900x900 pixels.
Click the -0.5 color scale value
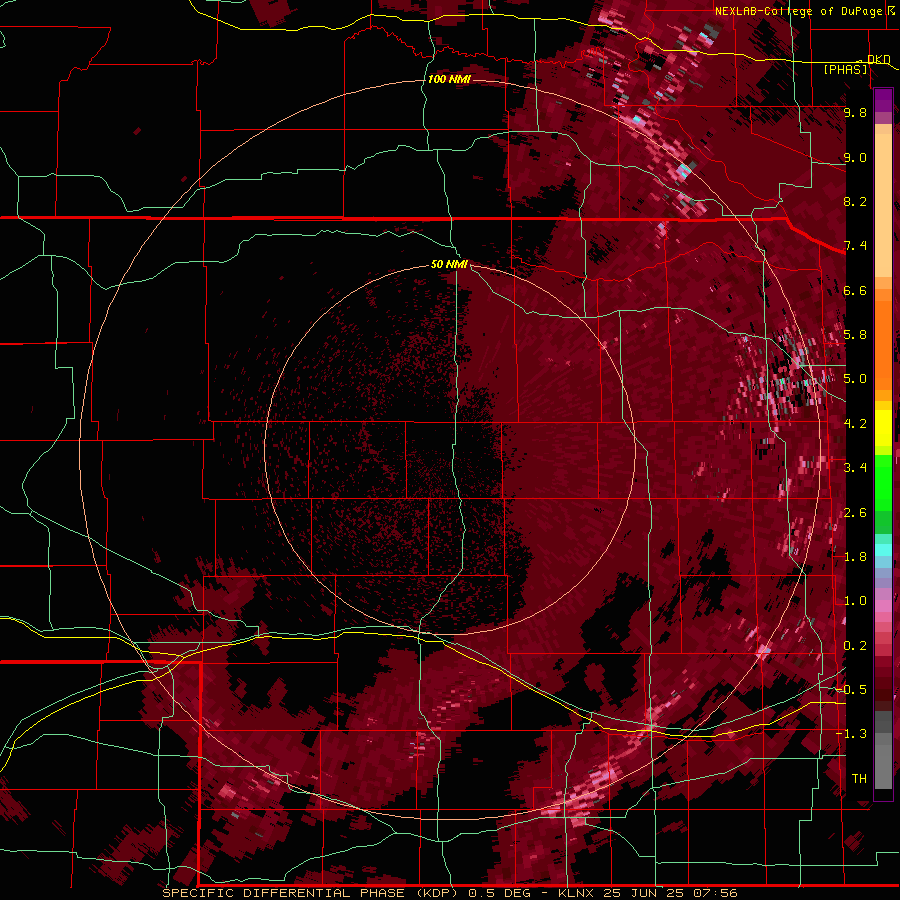[852, 690]
